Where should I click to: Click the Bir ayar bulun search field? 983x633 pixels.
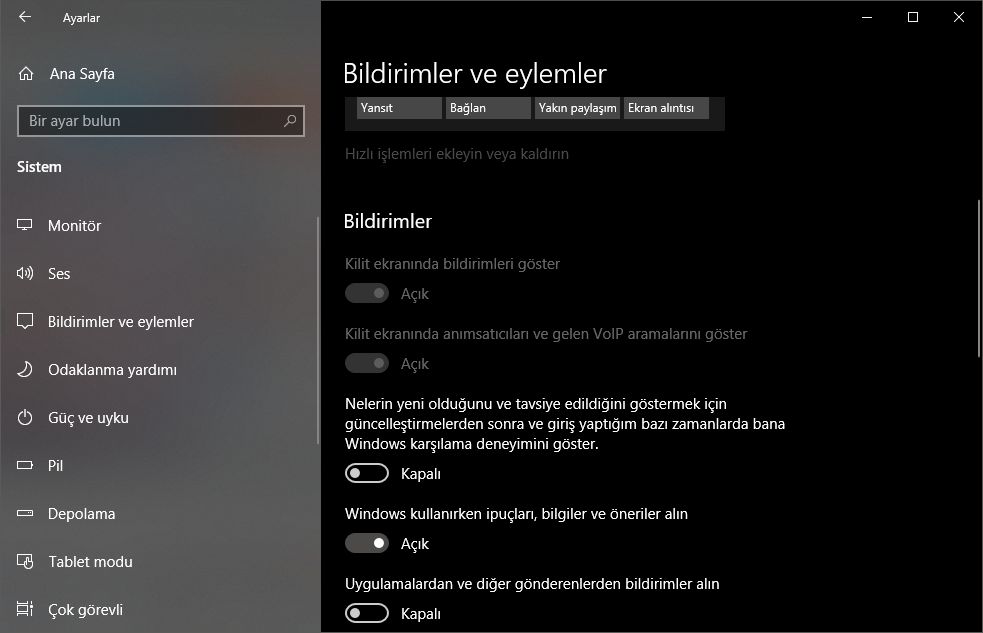click(x=160, y=121)
